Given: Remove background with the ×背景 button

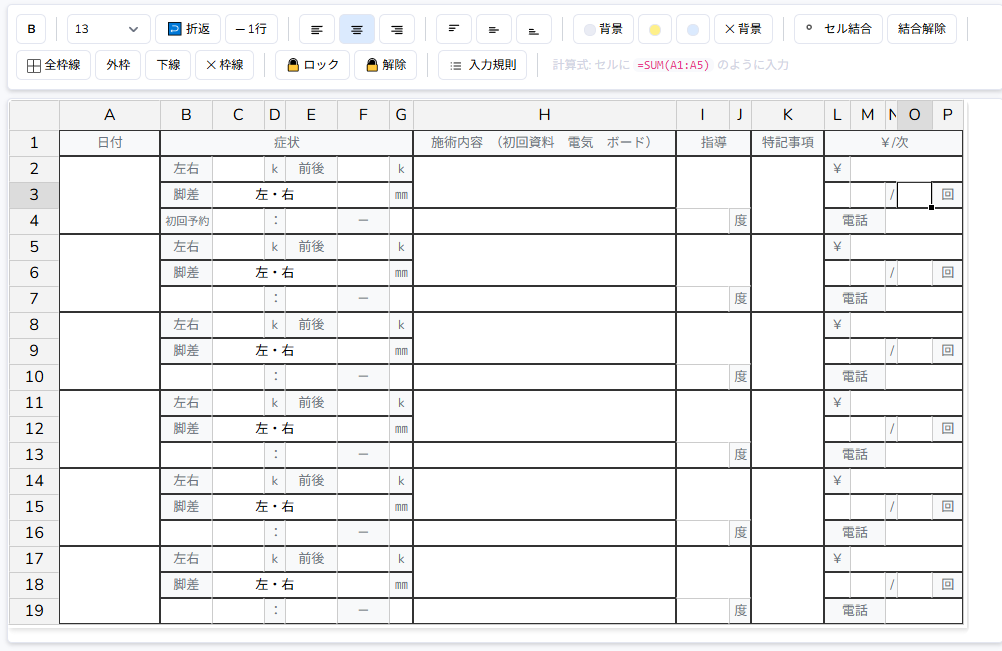Looking at the screenshot, I should tap(743, 29).
